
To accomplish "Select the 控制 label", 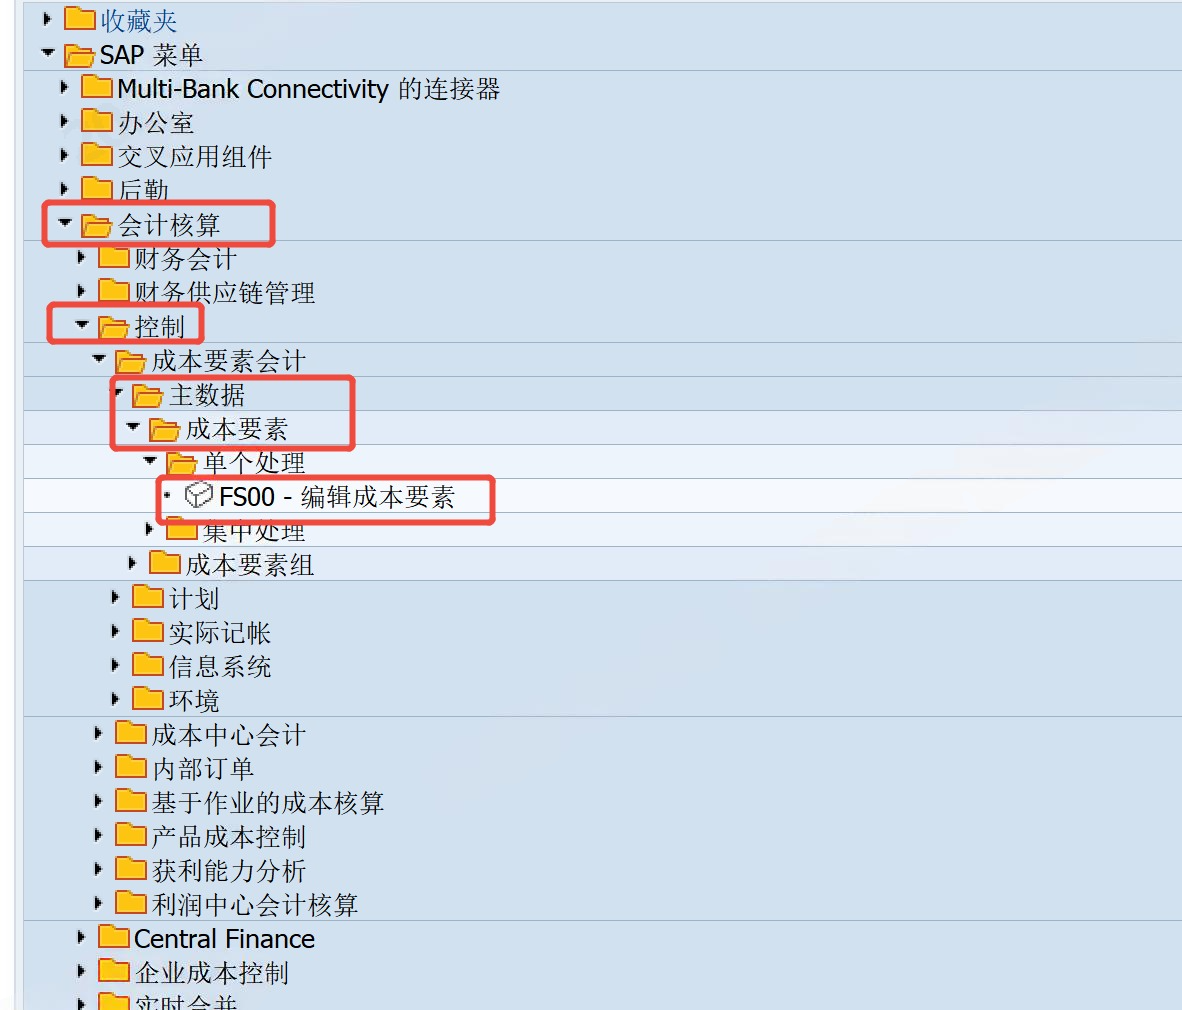I will (x=160, y=327).
